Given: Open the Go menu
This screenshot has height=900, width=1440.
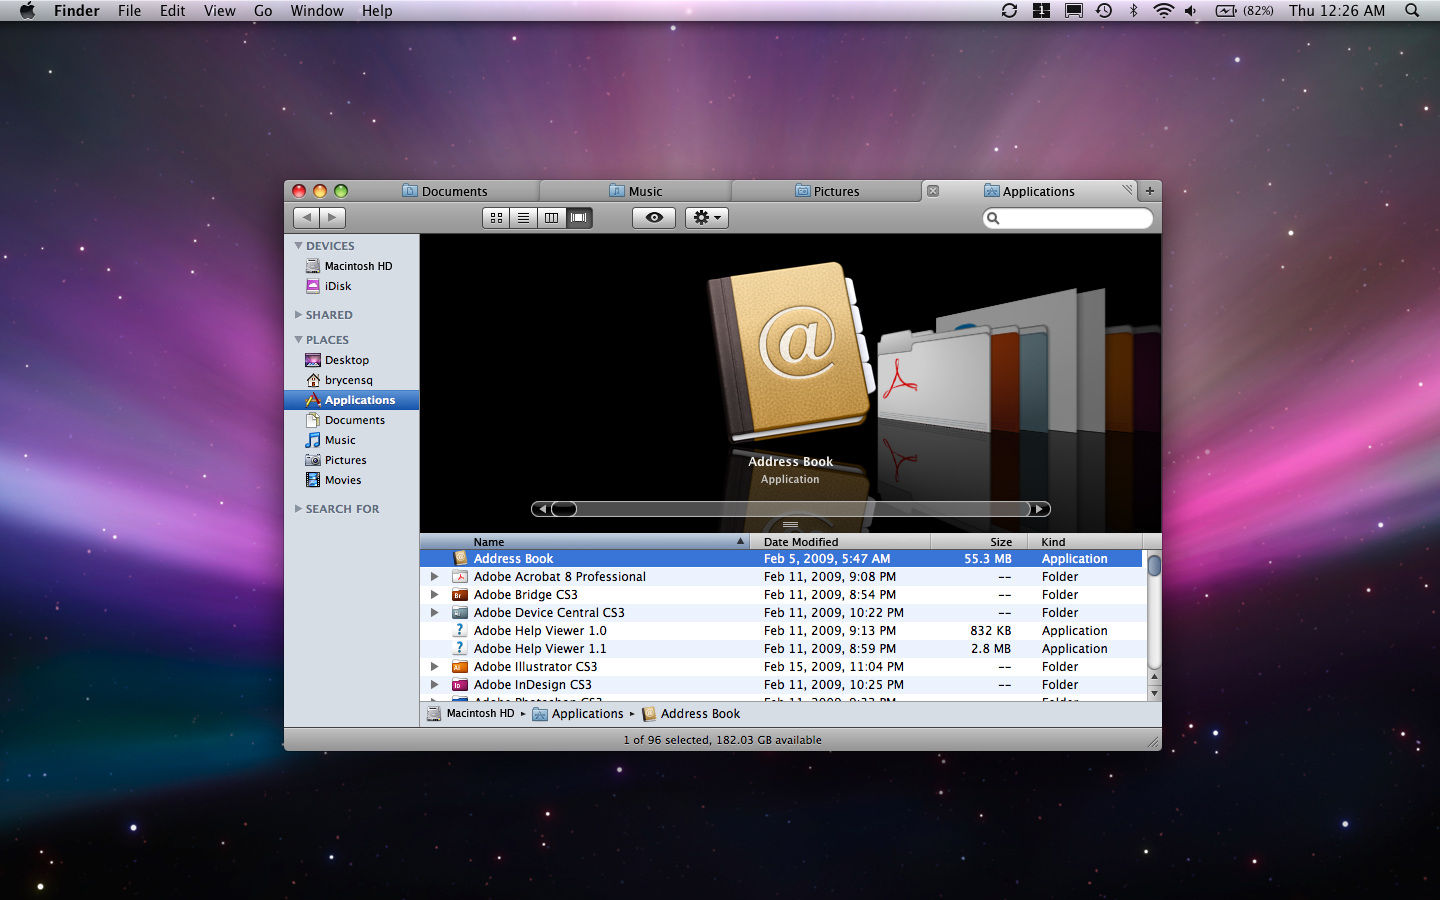Looking at the screenshot, I should click(x=263, y=11).
